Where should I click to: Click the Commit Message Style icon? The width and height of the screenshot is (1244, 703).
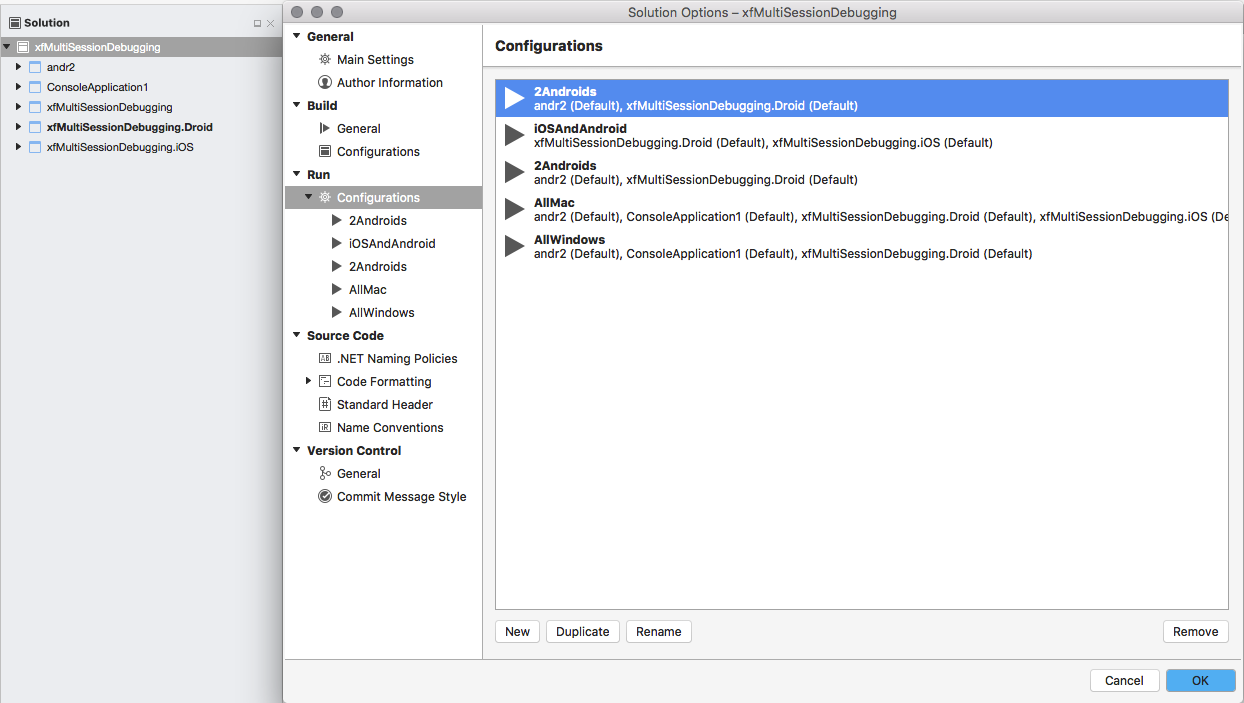pos(325,497)
